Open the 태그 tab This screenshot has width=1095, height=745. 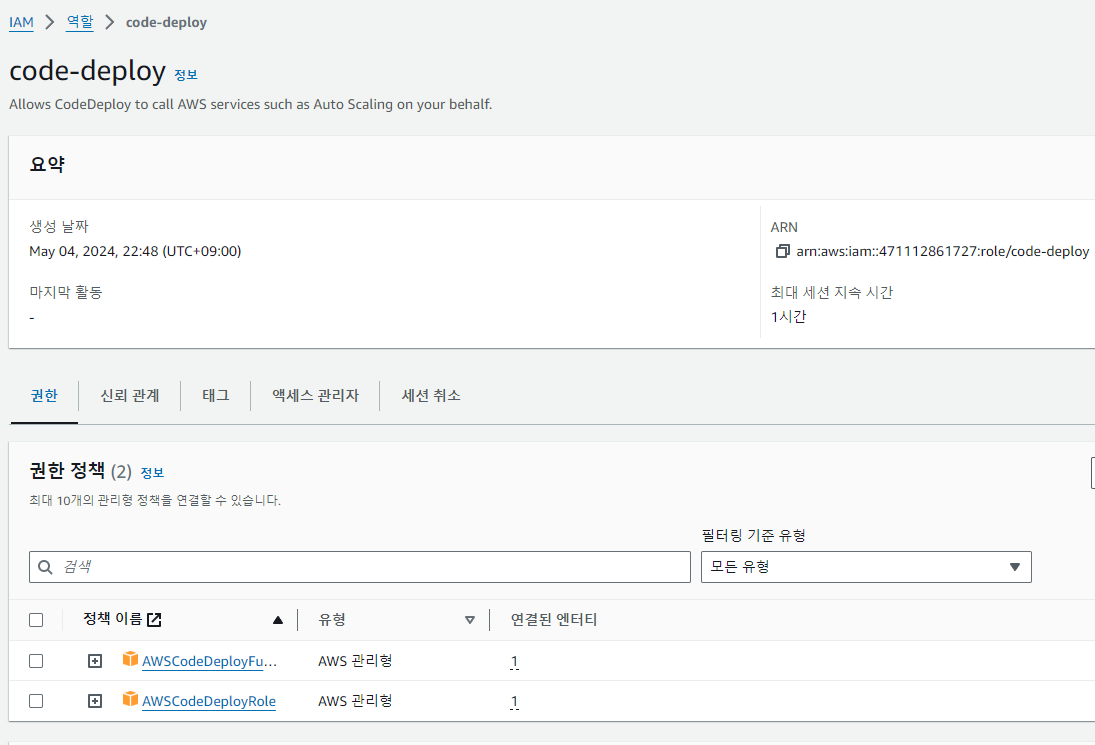216,396
